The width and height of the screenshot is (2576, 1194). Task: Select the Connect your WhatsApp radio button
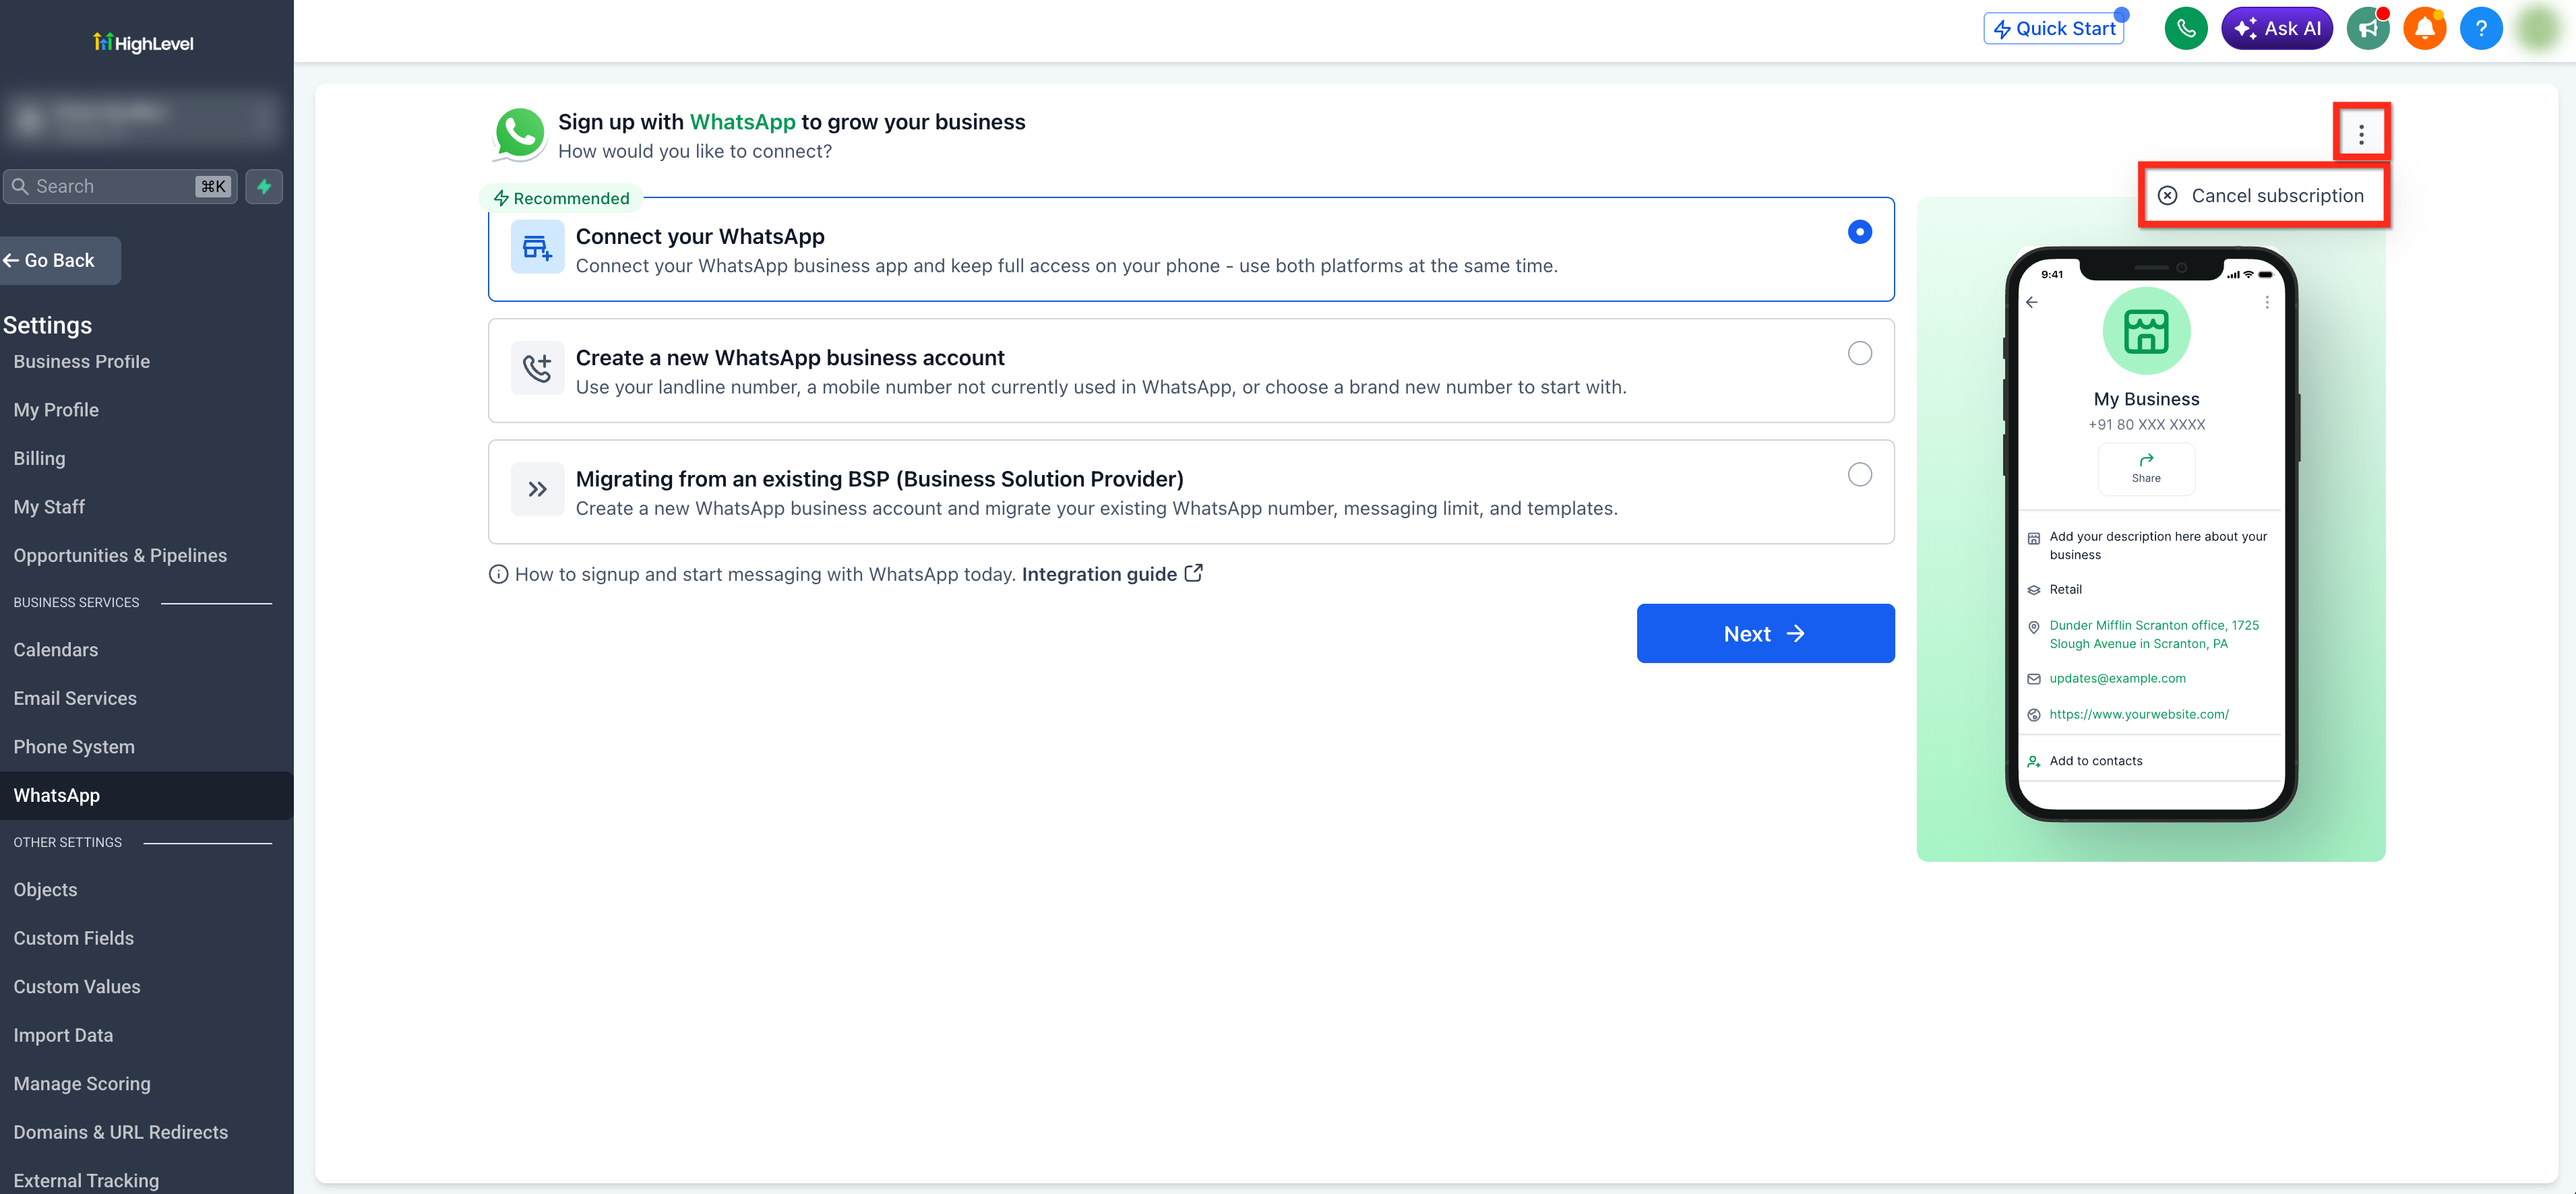pyautogui.click(x=1859, y=232)
